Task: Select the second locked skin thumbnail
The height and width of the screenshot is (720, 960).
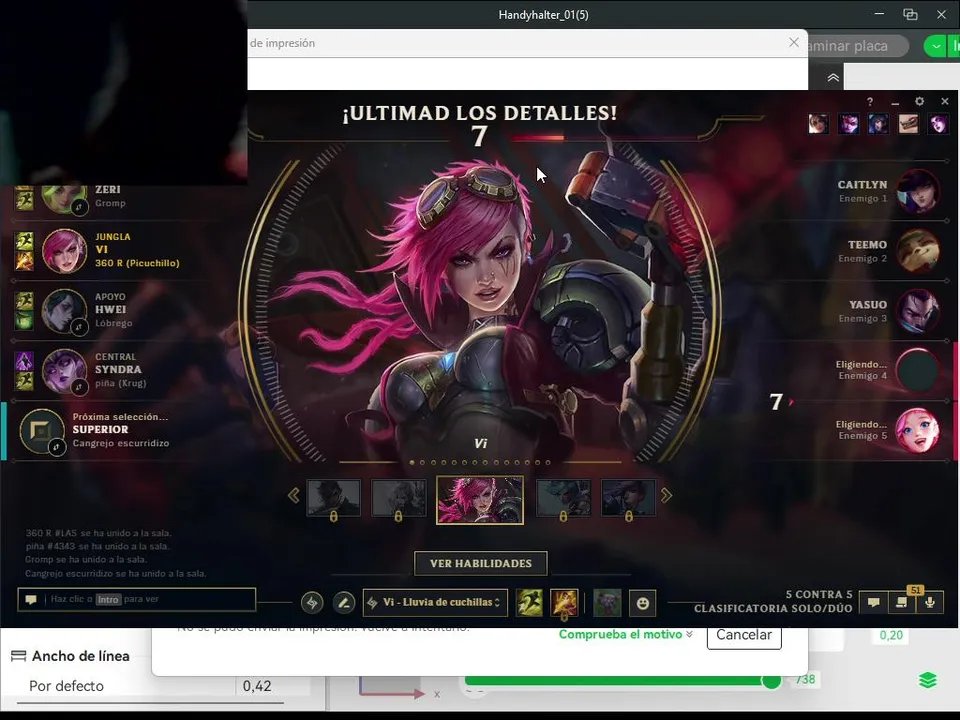Action: (x=399, y=499)
